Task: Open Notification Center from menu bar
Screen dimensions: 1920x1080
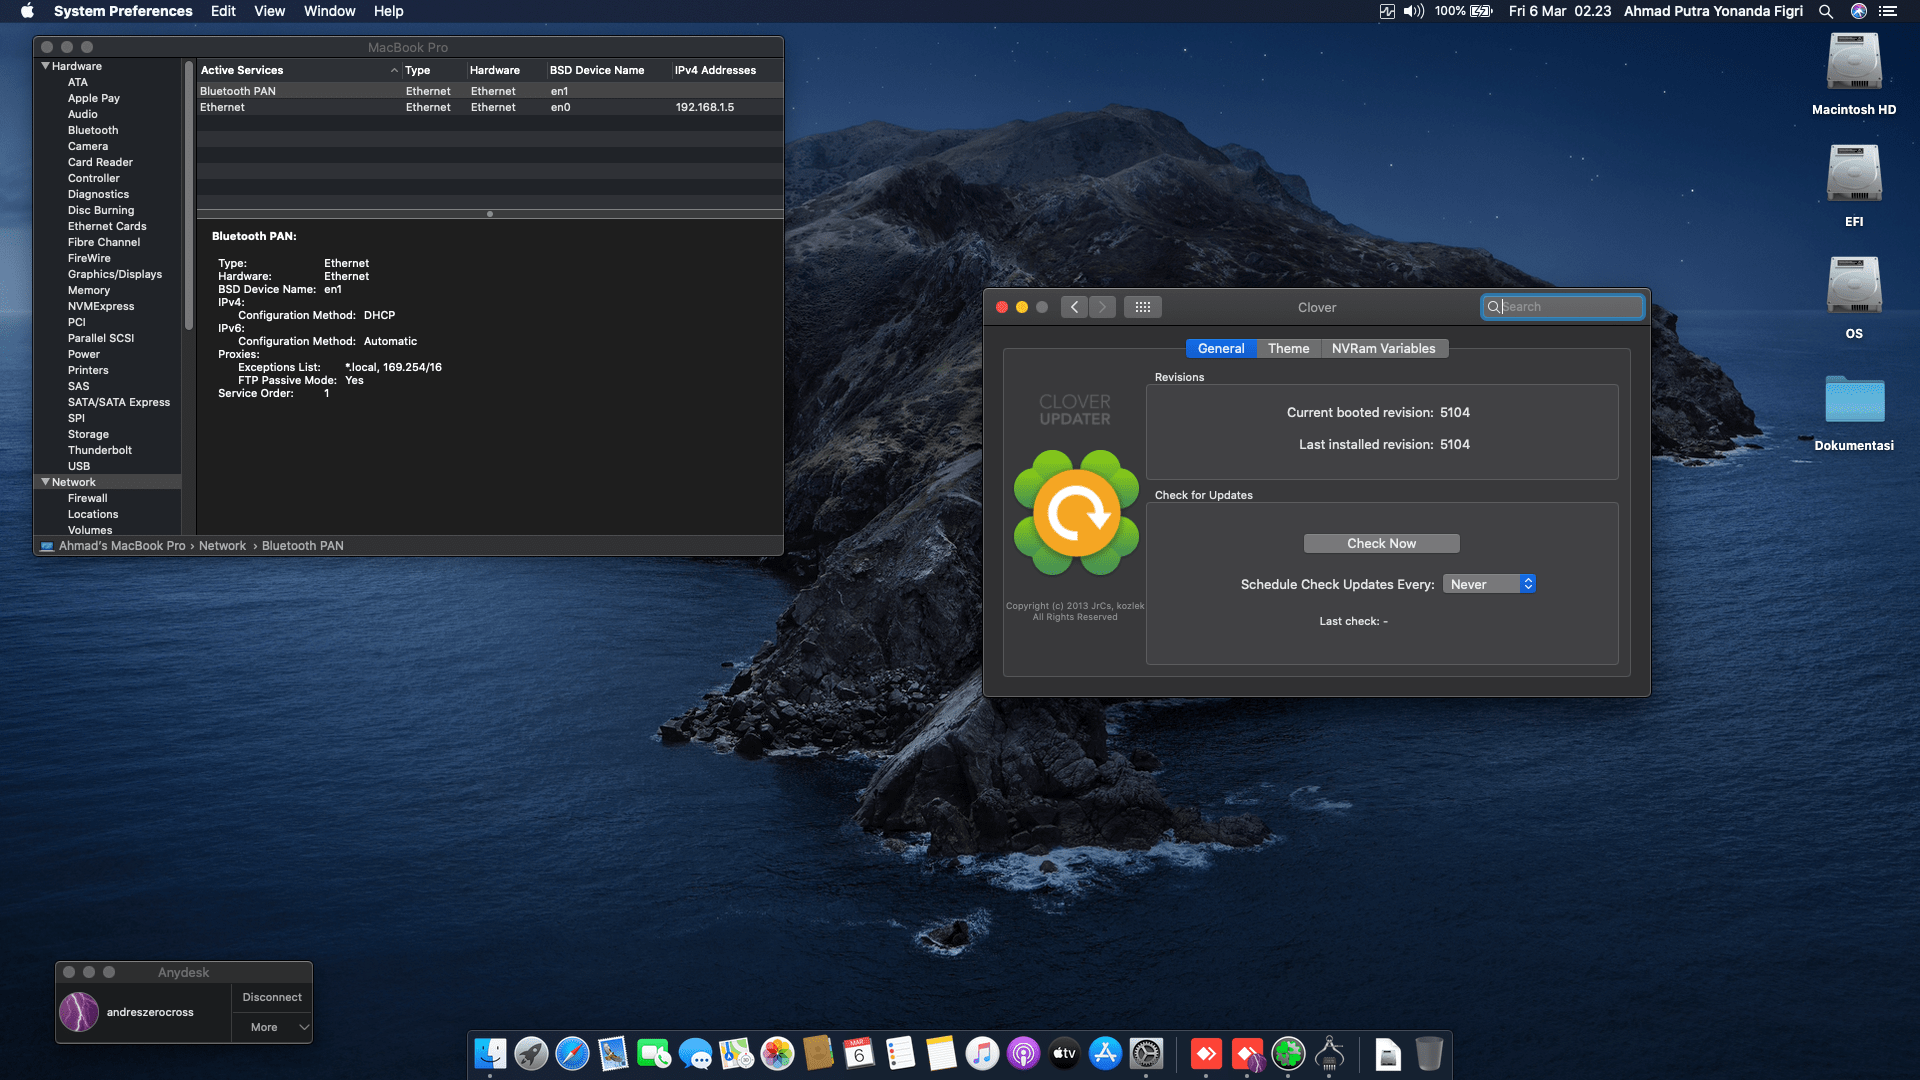Action: pos(1888,11)
